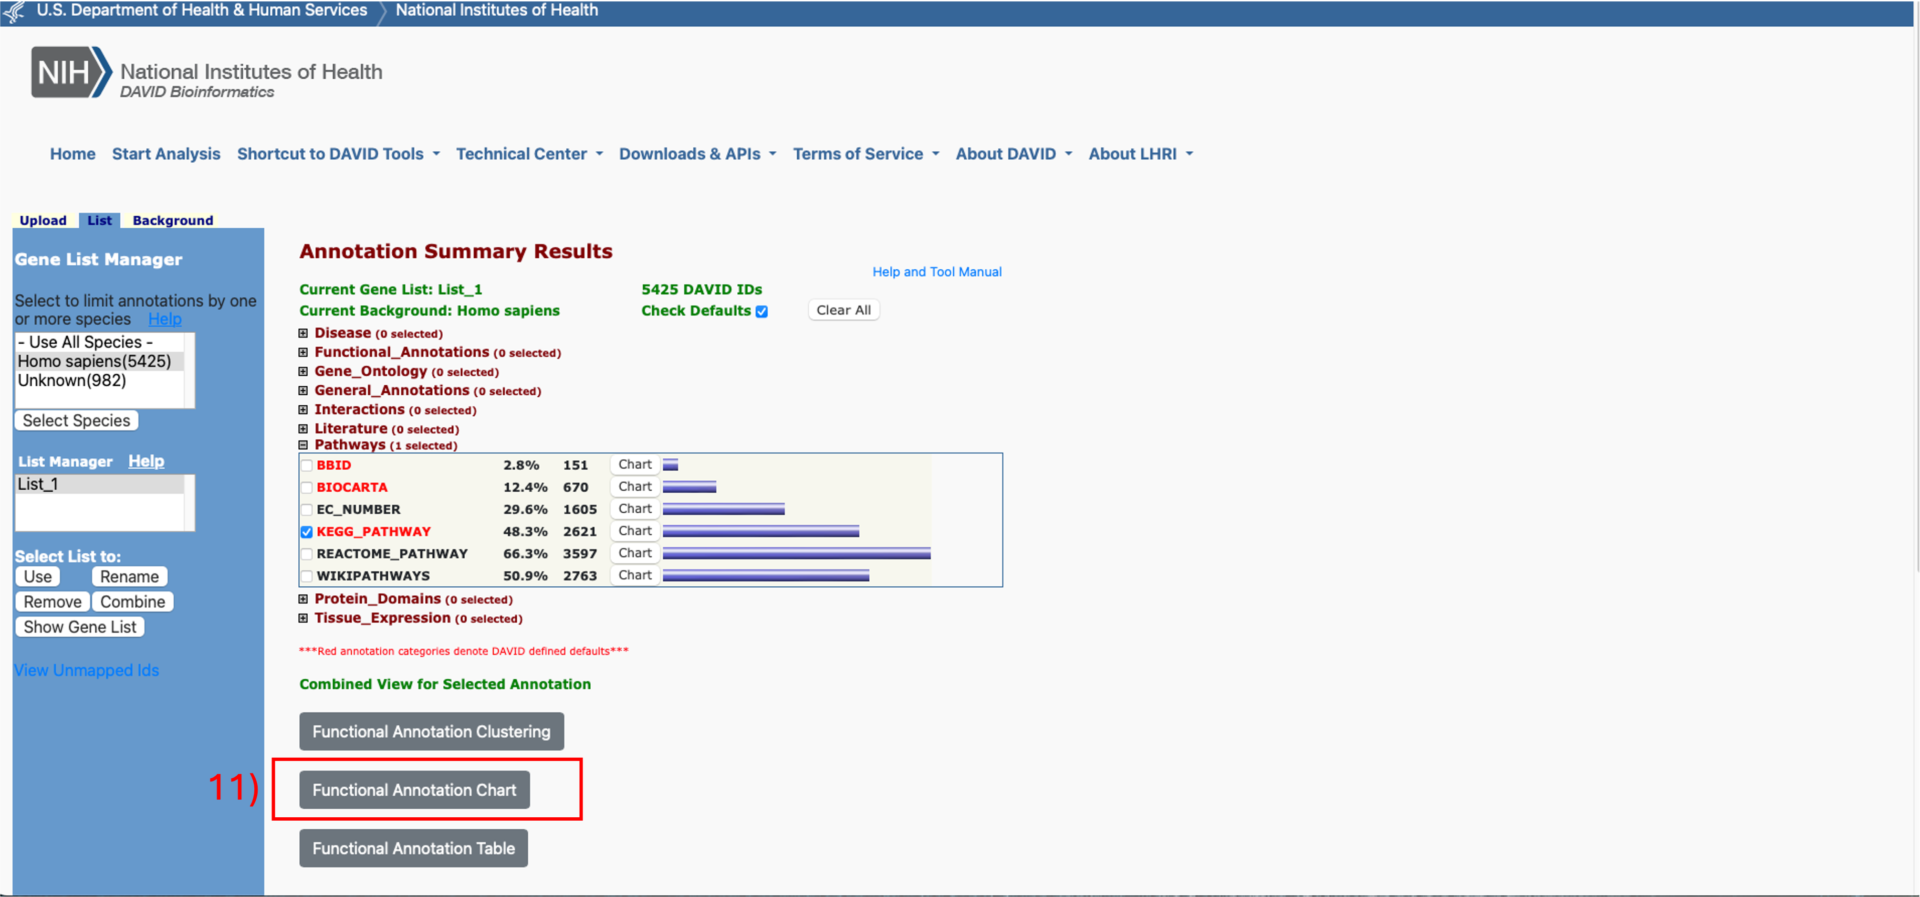Open the Shortcut to DAVID Tools dropdown

point(337,154)
